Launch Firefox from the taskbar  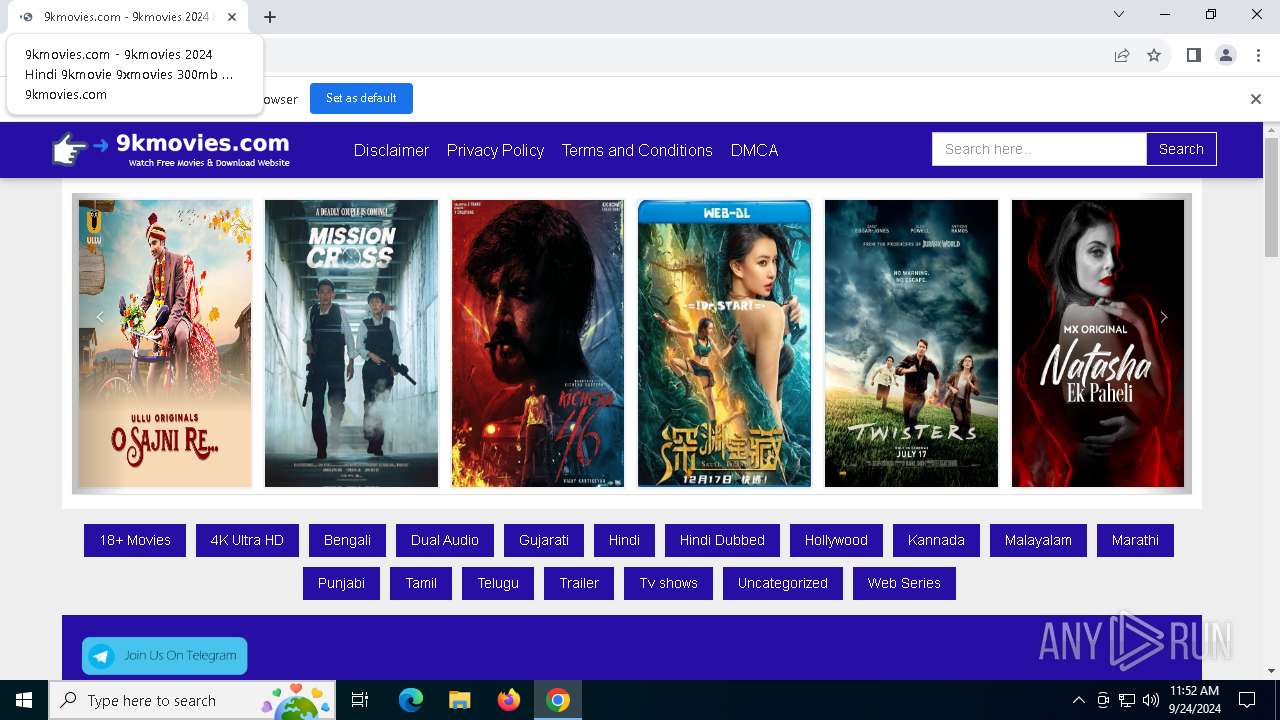(509, 700)
